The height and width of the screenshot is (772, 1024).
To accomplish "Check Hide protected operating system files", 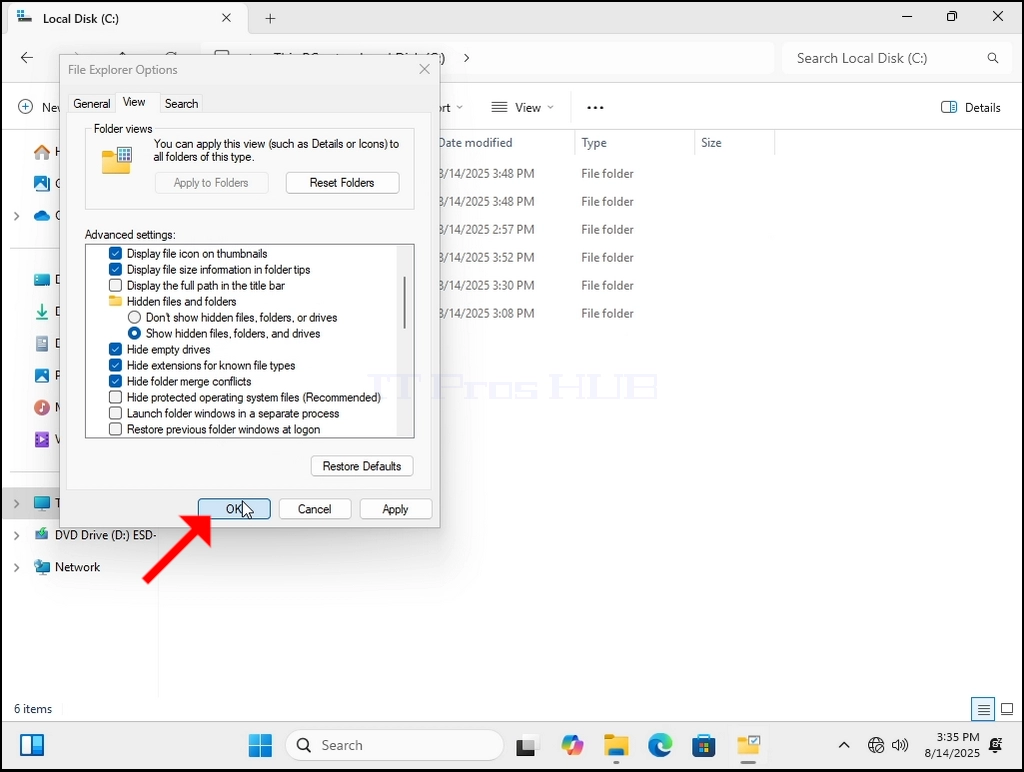I will [116, 397].
